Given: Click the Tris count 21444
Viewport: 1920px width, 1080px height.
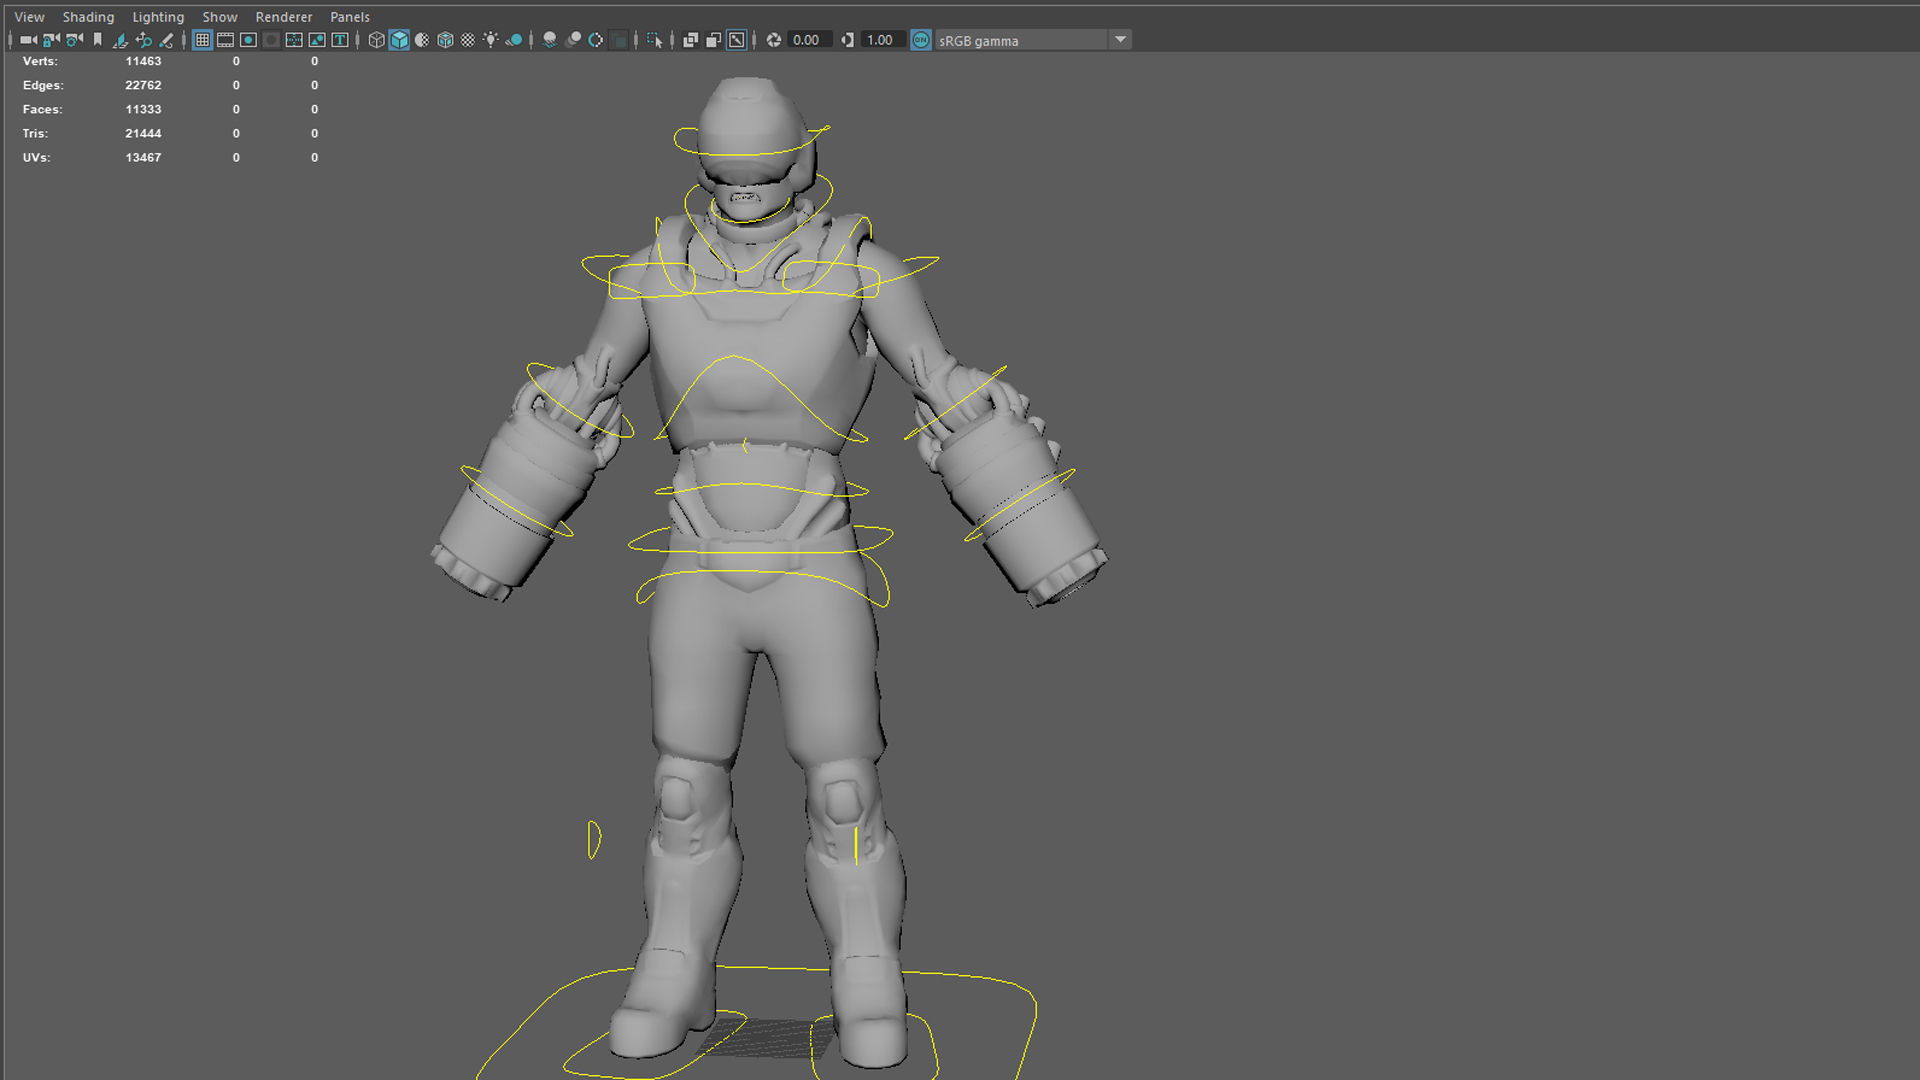Looking at the screenshot, I should (x=143, y=133).
